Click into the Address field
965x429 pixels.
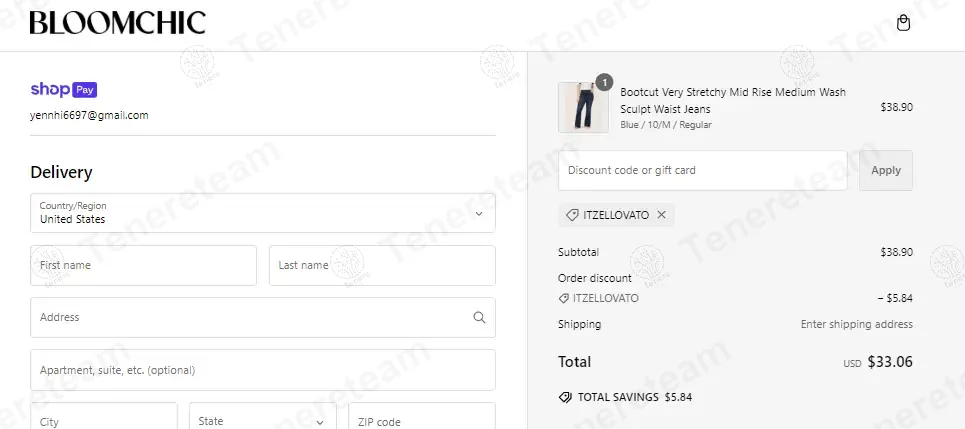pos(263,318)
